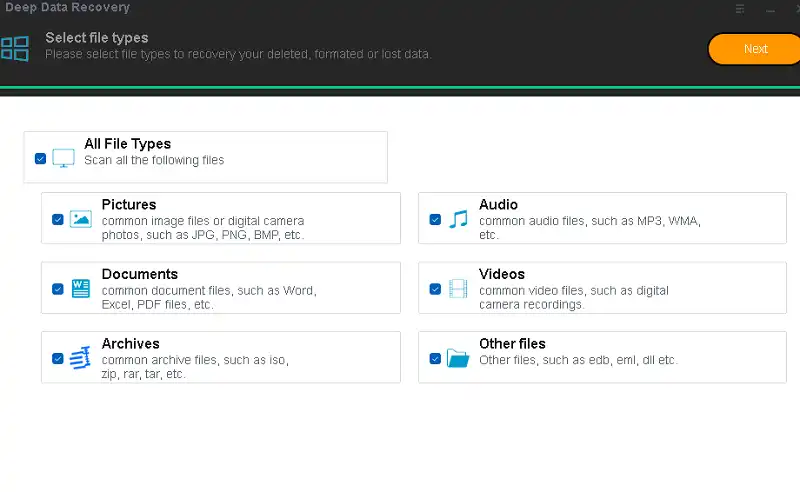Screen dimensions: 800x492
Task: Click the Other files folder icon
Action: click(x=458, y=358)
